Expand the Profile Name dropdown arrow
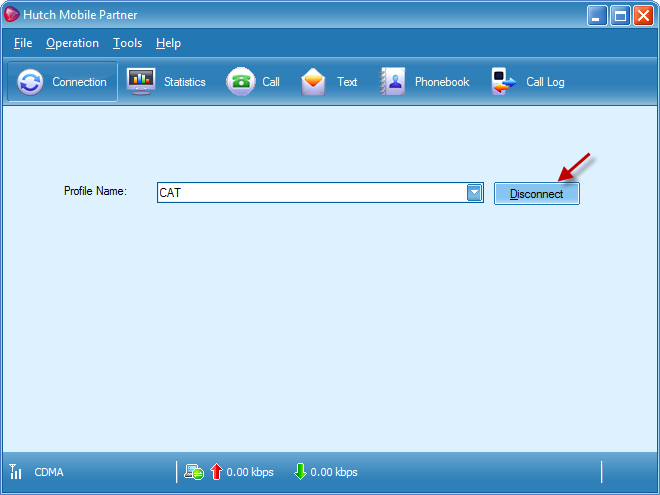The image size is (660, 495). point(474,193)
